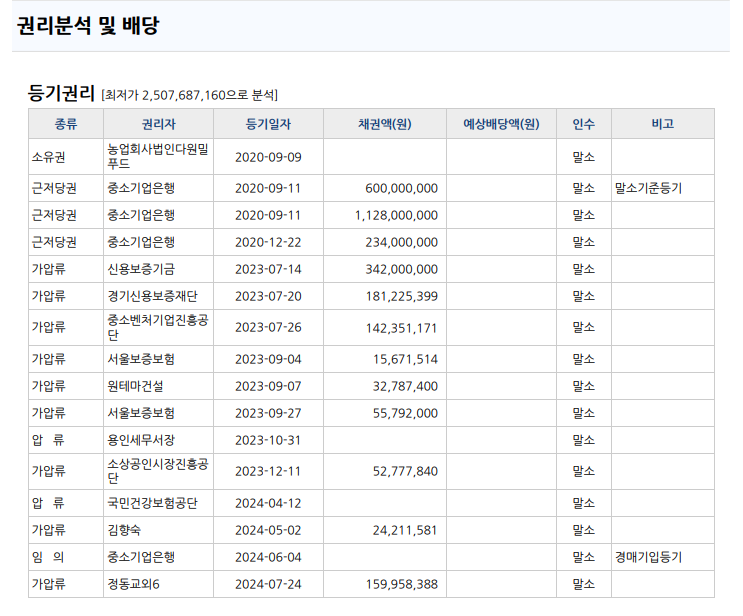Select the 소유권 type cell

click(x=66, y=157)
